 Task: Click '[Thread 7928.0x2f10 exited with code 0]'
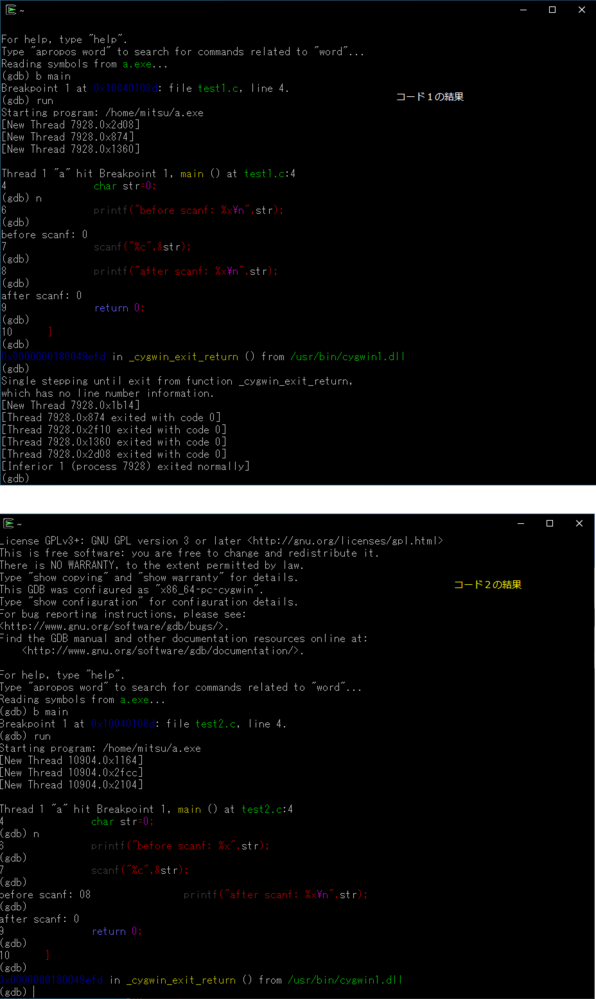(x=113, y=429)
